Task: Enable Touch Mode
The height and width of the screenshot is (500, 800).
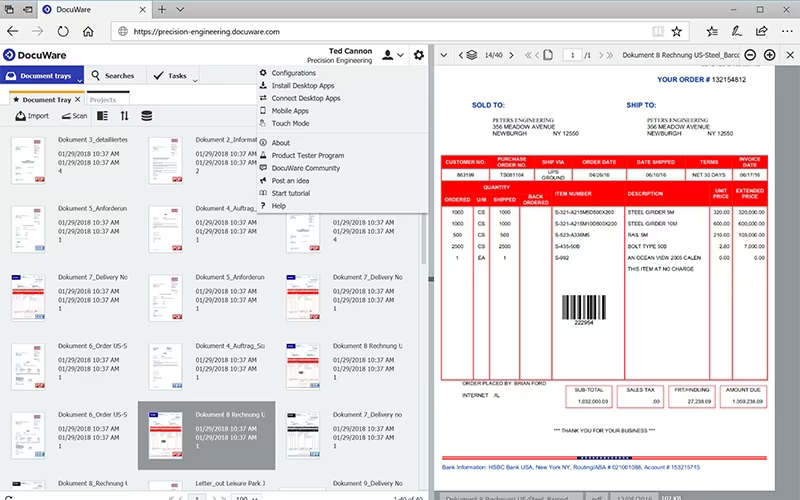Action: point(290,123)
